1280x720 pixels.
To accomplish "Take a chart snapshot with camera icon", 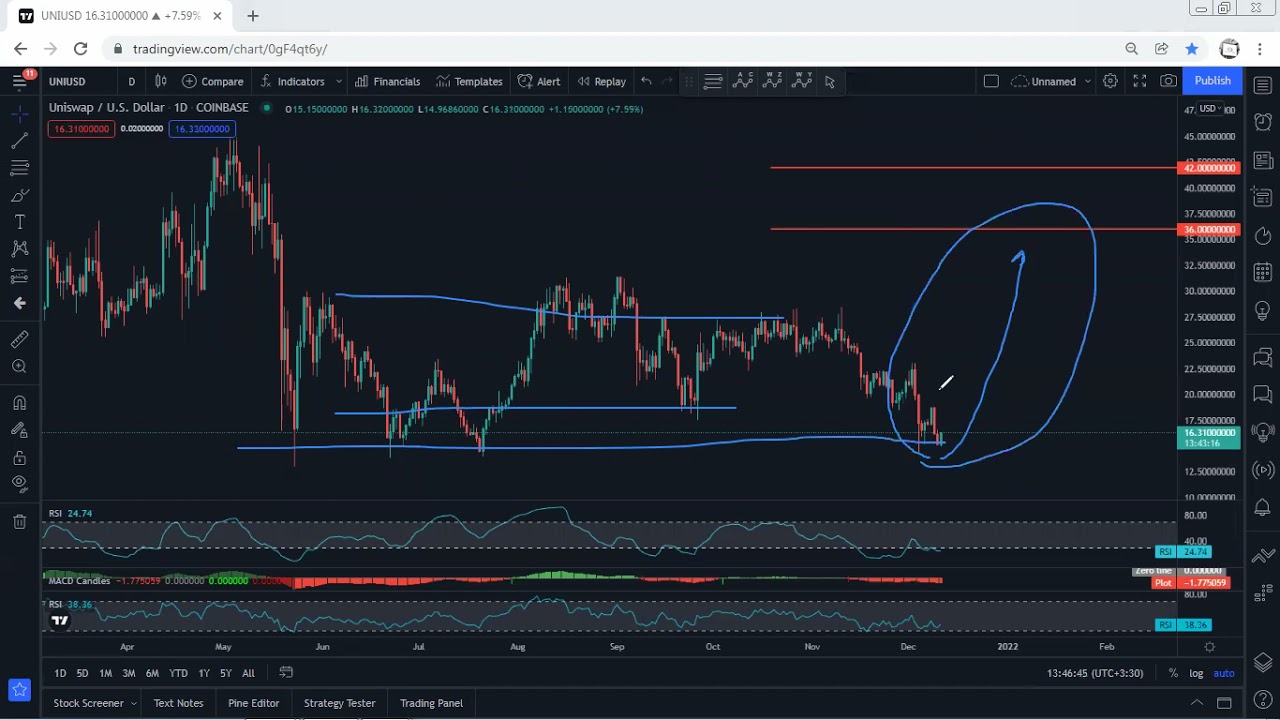I will (1168, 81).
